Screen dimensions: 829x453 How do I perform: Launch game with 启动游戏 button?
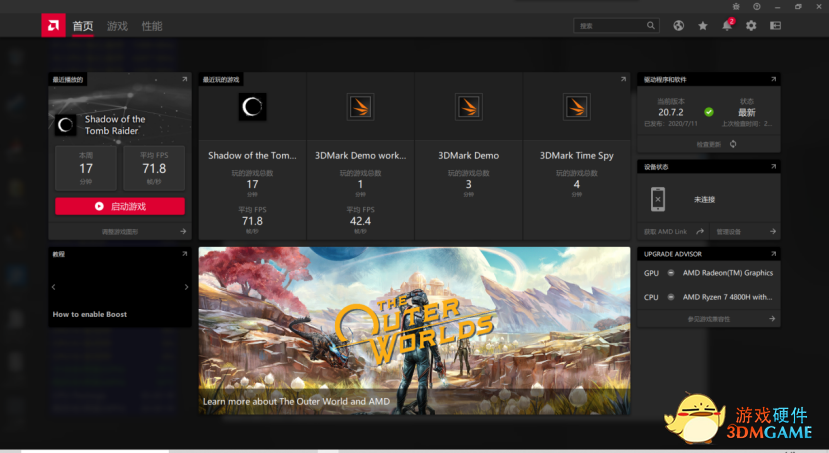click(x=120, y=206)
